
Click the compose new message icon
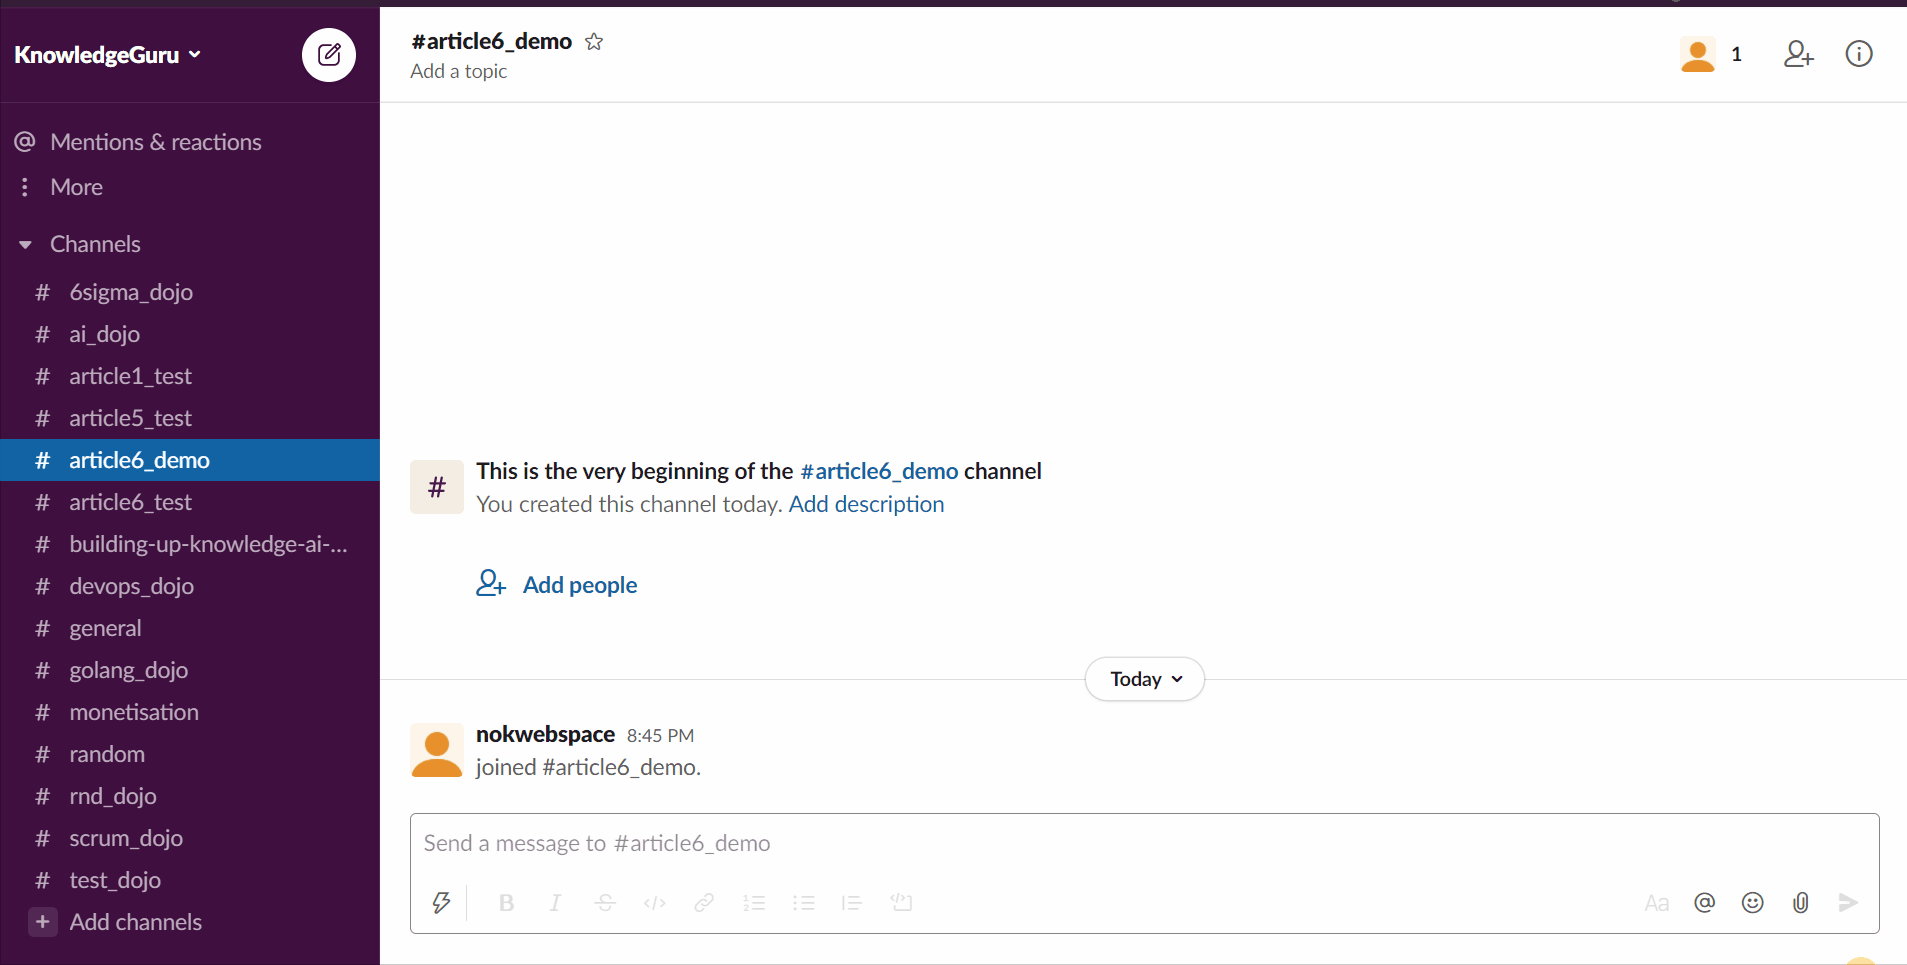[x=329, y=55]
